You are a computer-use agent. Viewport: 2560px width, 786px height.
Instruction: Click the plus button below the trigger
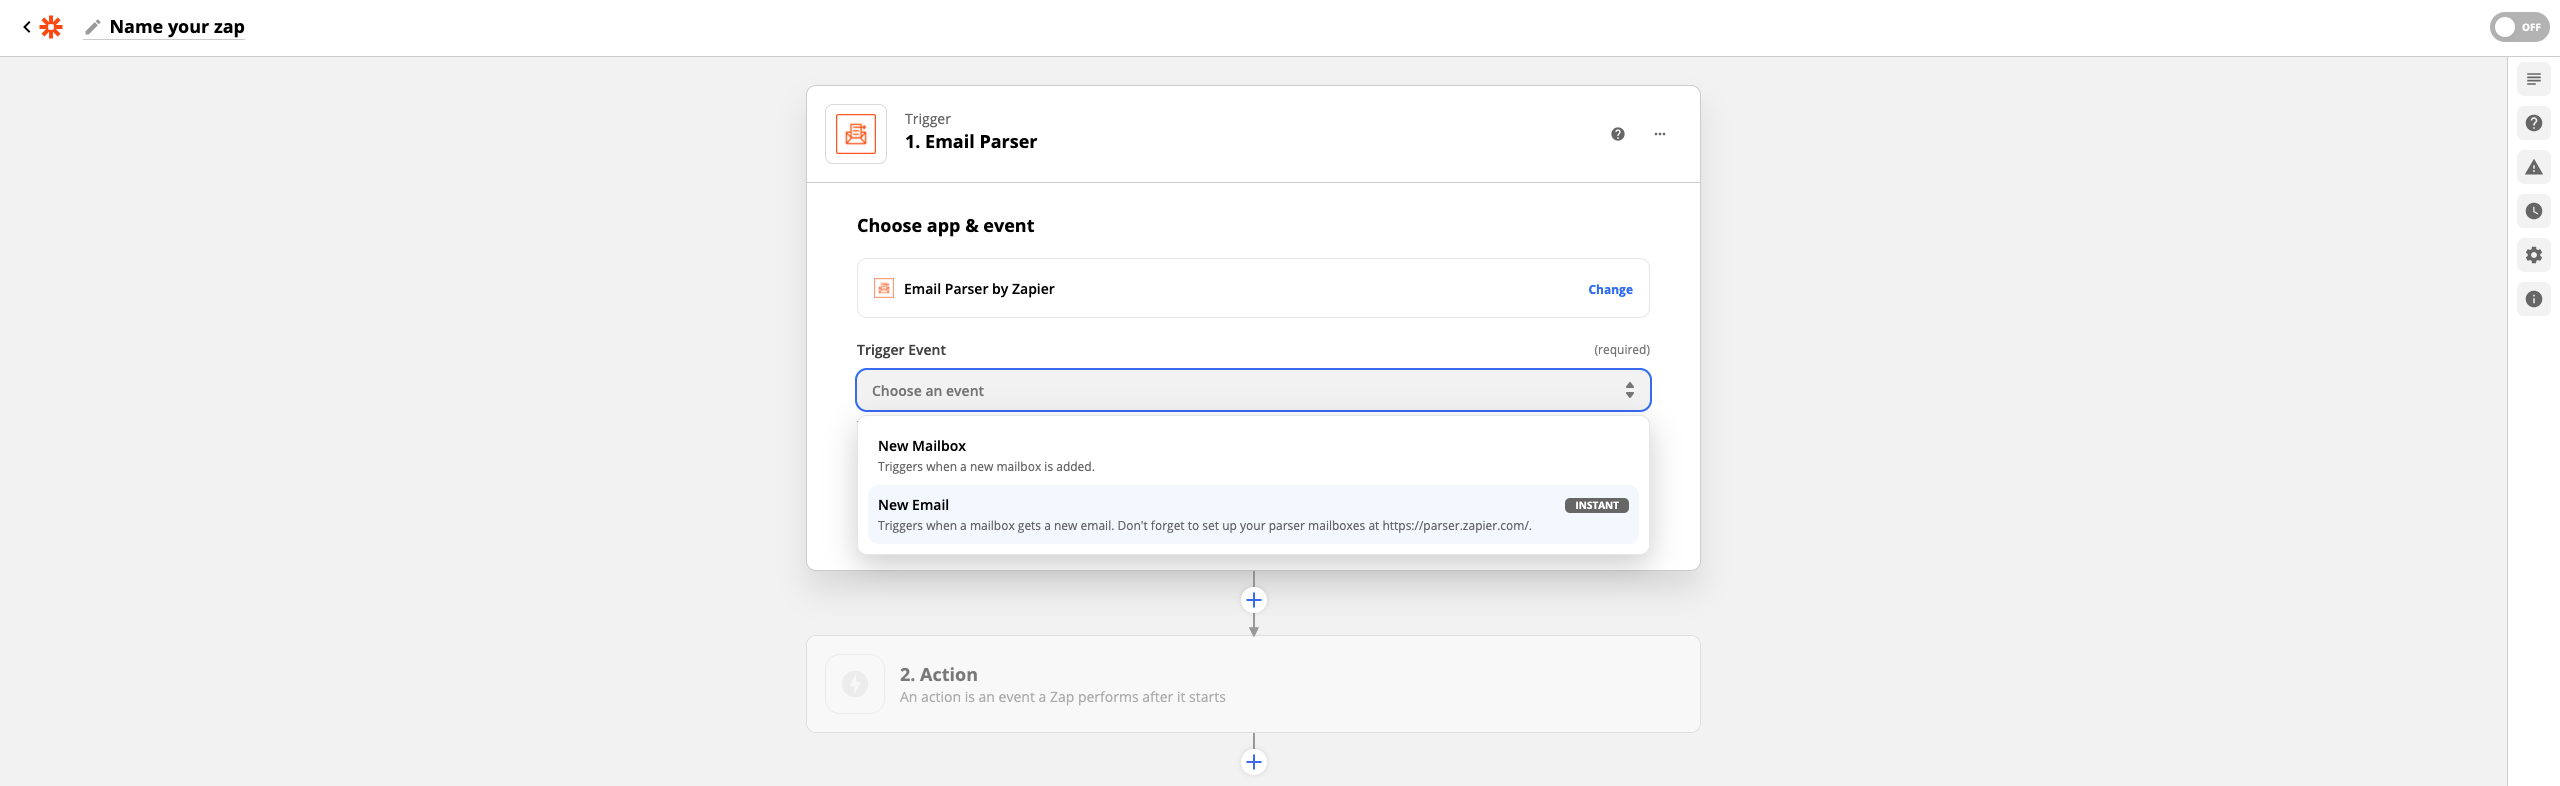pyautogui.click(x=1253, y=600)
